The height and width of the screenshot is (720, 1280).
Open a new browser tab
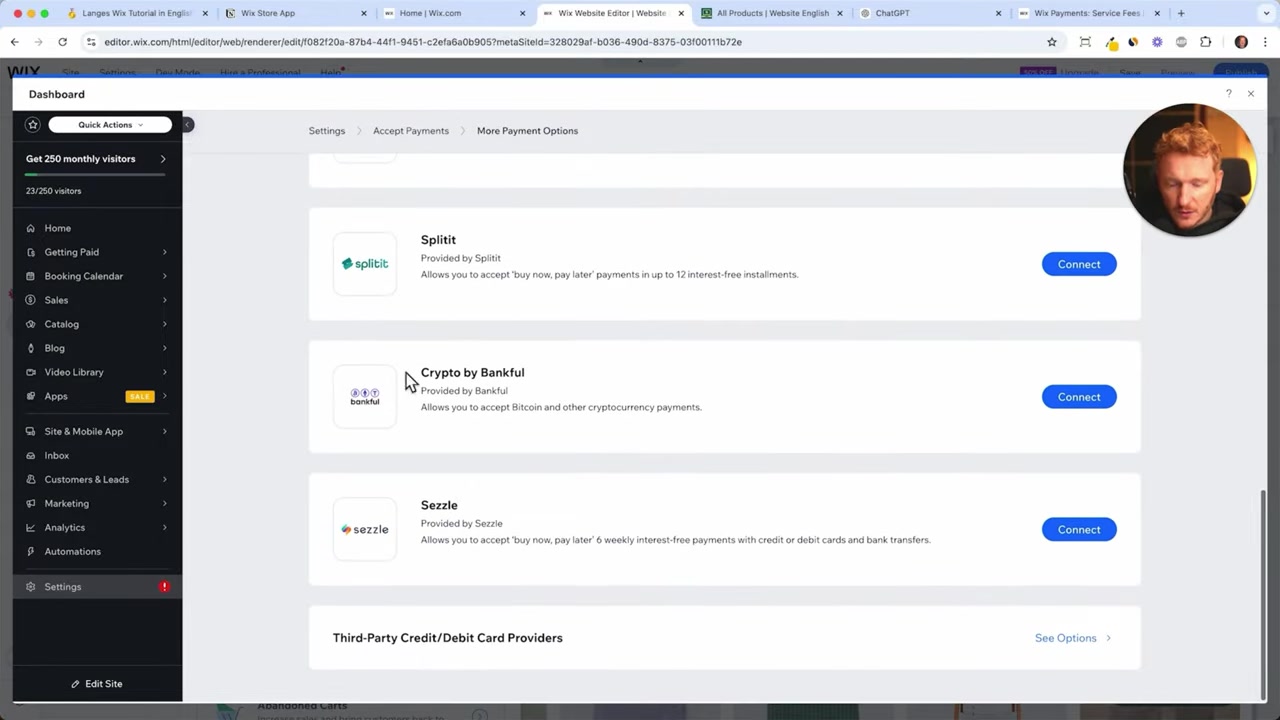point(1181,13)
